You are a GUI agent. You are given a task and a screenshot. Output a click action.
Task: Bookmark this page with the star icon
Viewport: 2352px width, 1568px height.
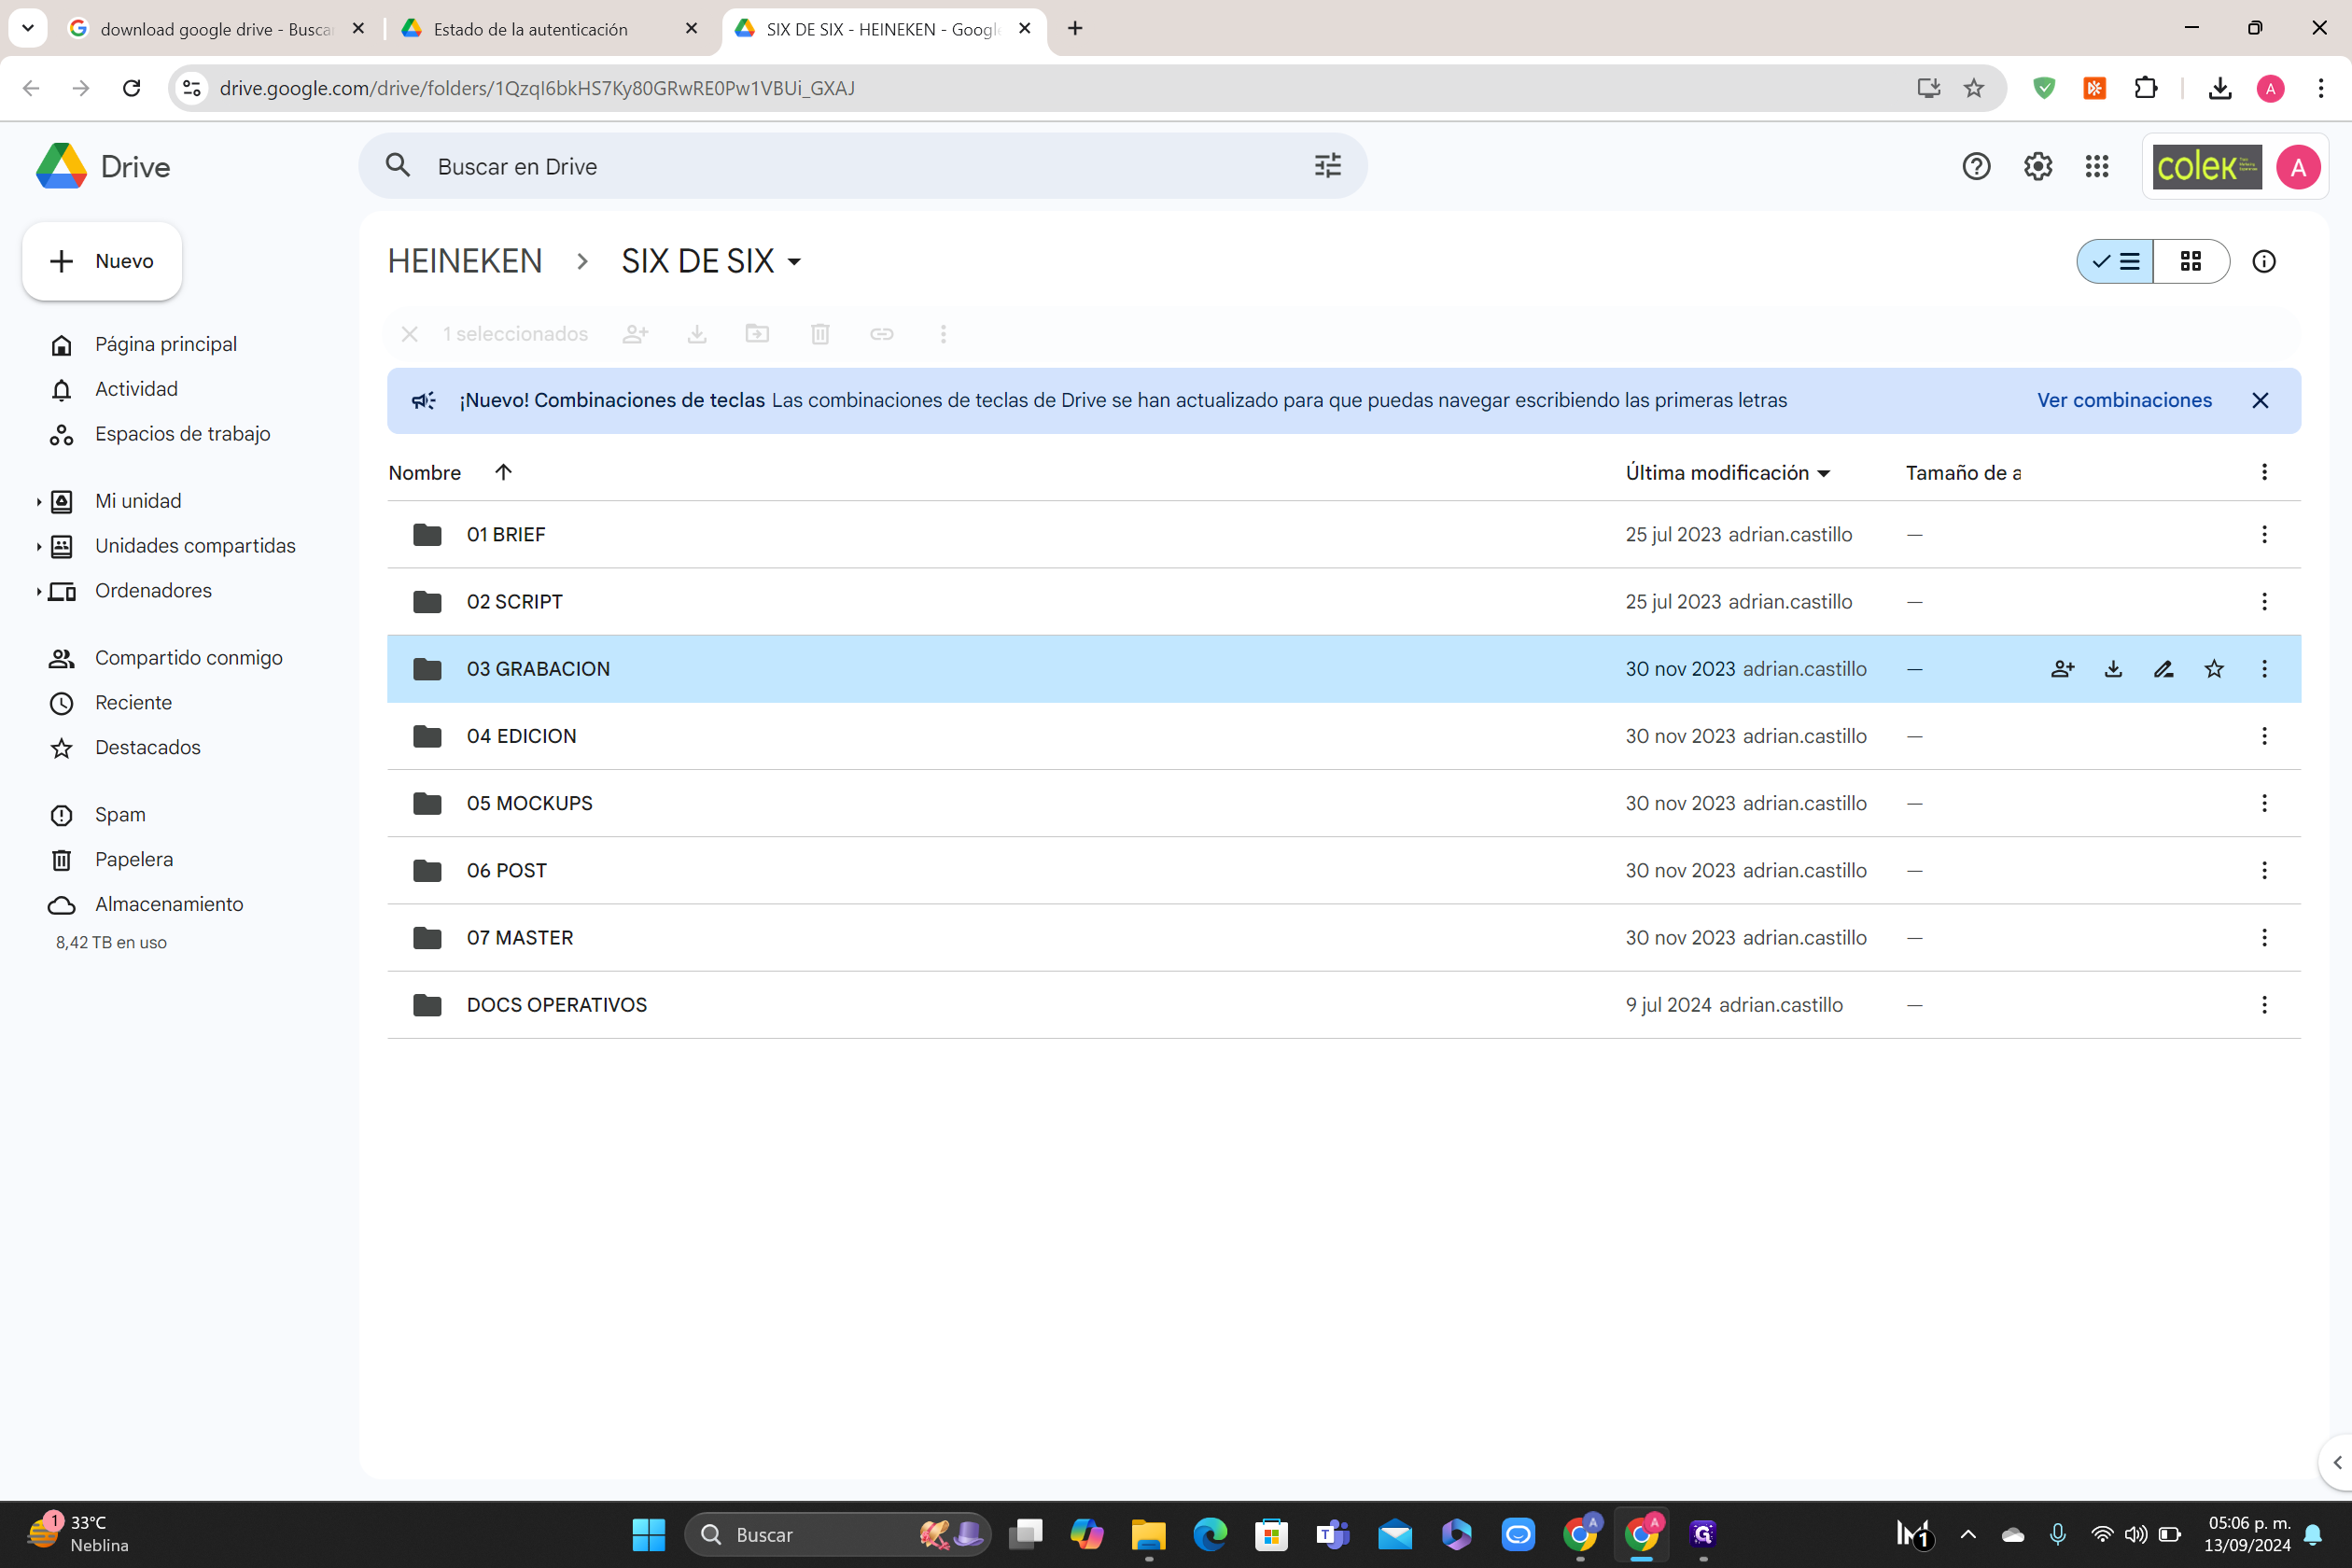coord(1973,88)
